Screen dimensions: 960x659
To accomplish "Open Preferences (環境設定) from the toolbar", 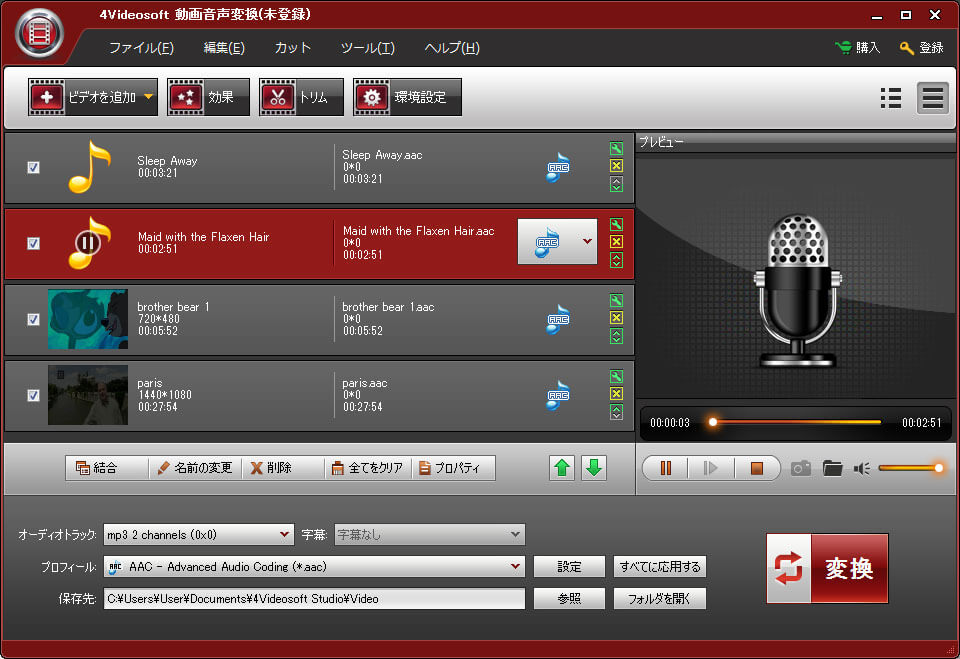I will click(407, 97).
